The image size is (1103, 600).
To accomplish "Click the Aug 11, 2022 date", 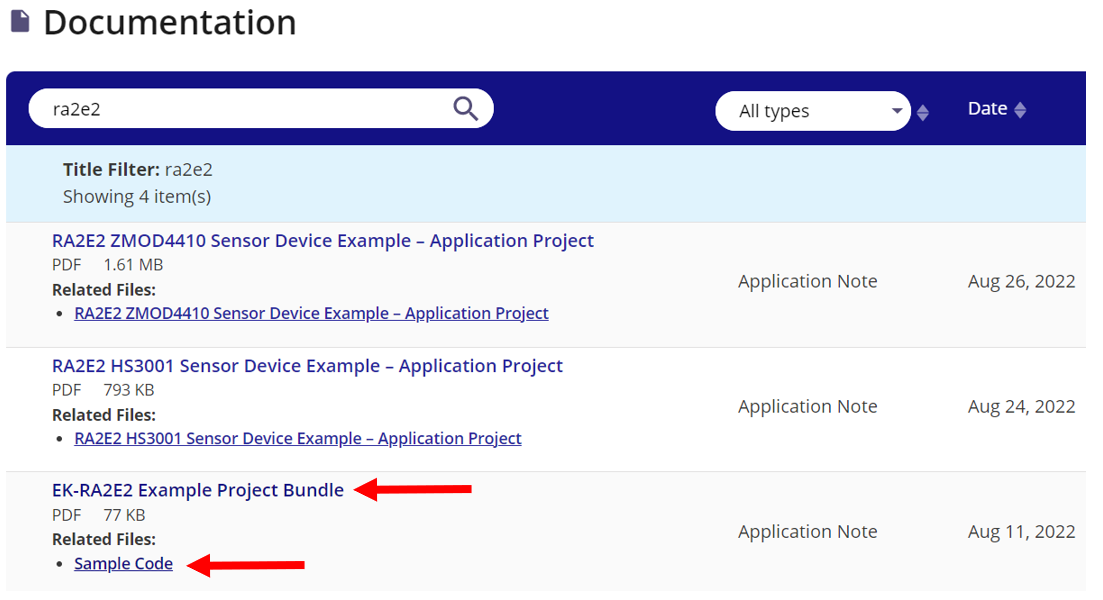I will click(x=1021, y=532).
